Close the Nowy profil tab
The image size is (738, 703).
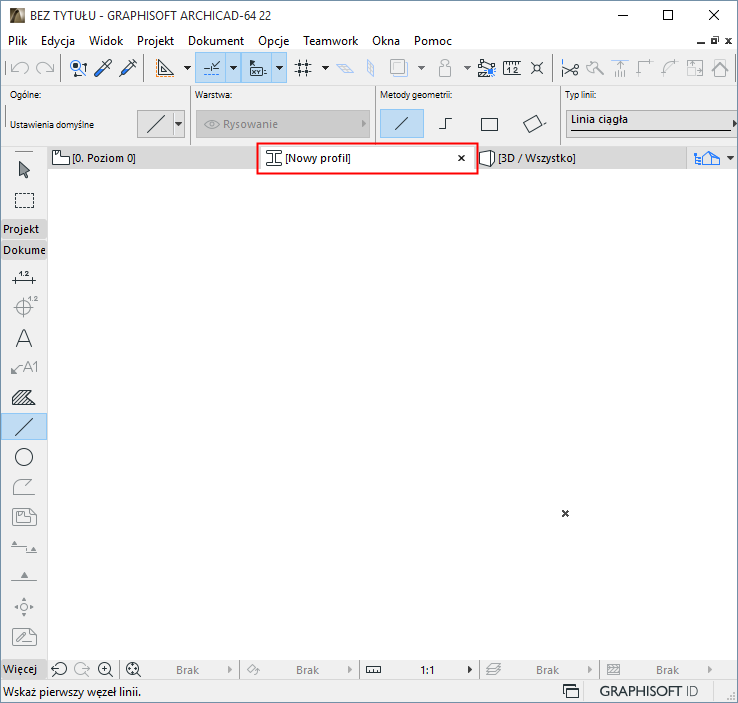pyautogui.click(x=461, y=158)
